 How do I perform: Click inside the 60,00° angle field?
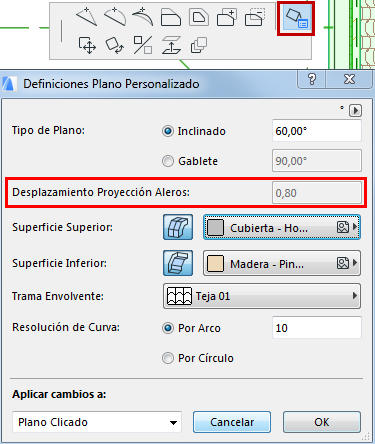[317, 131]
